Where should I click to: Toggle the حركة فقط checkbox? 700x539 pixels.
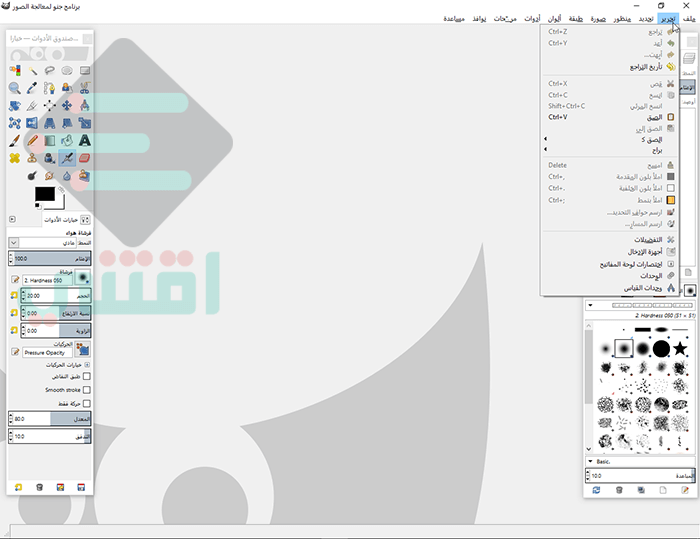(87, 404)
